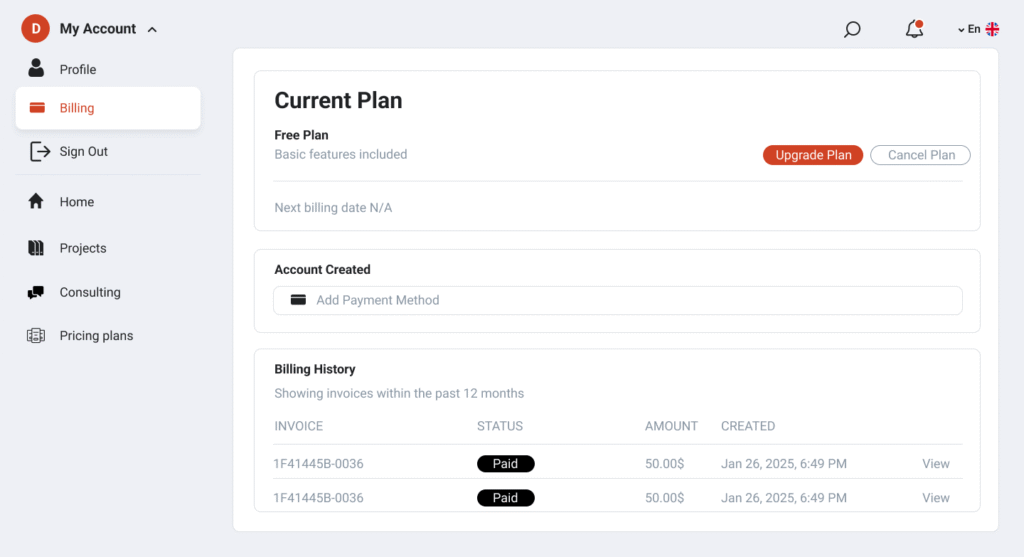Click the Home house icon
Viewport: 1024px width, 557px height.
coord(36,201)
